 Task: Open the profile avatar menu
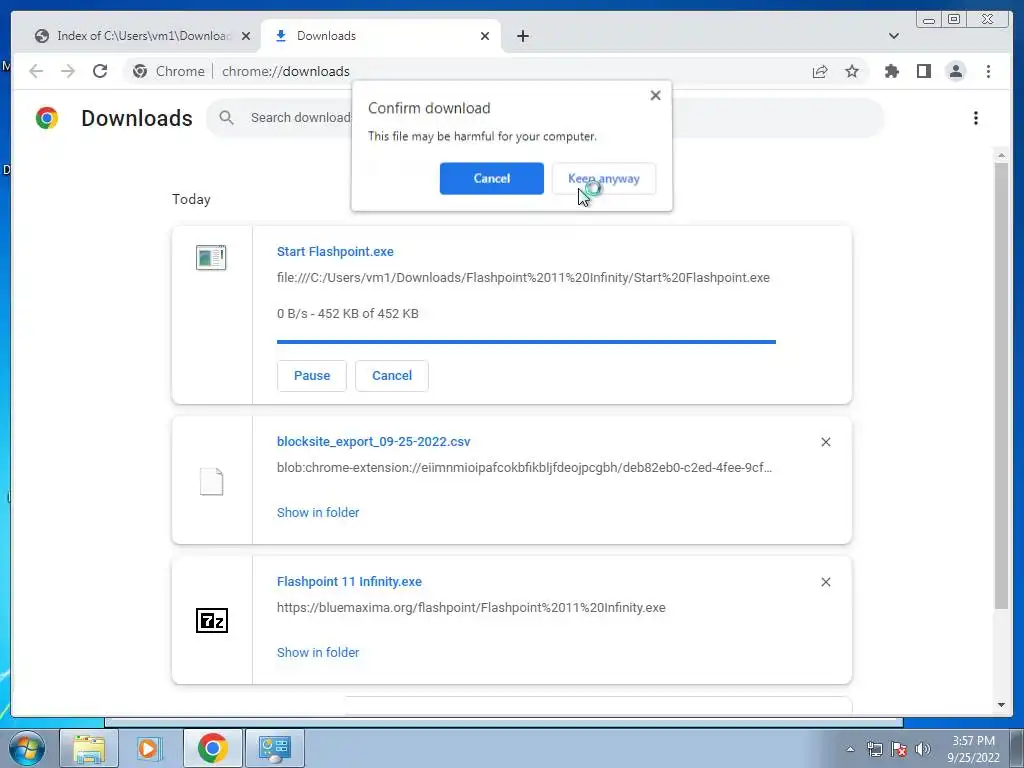(955, 71)
